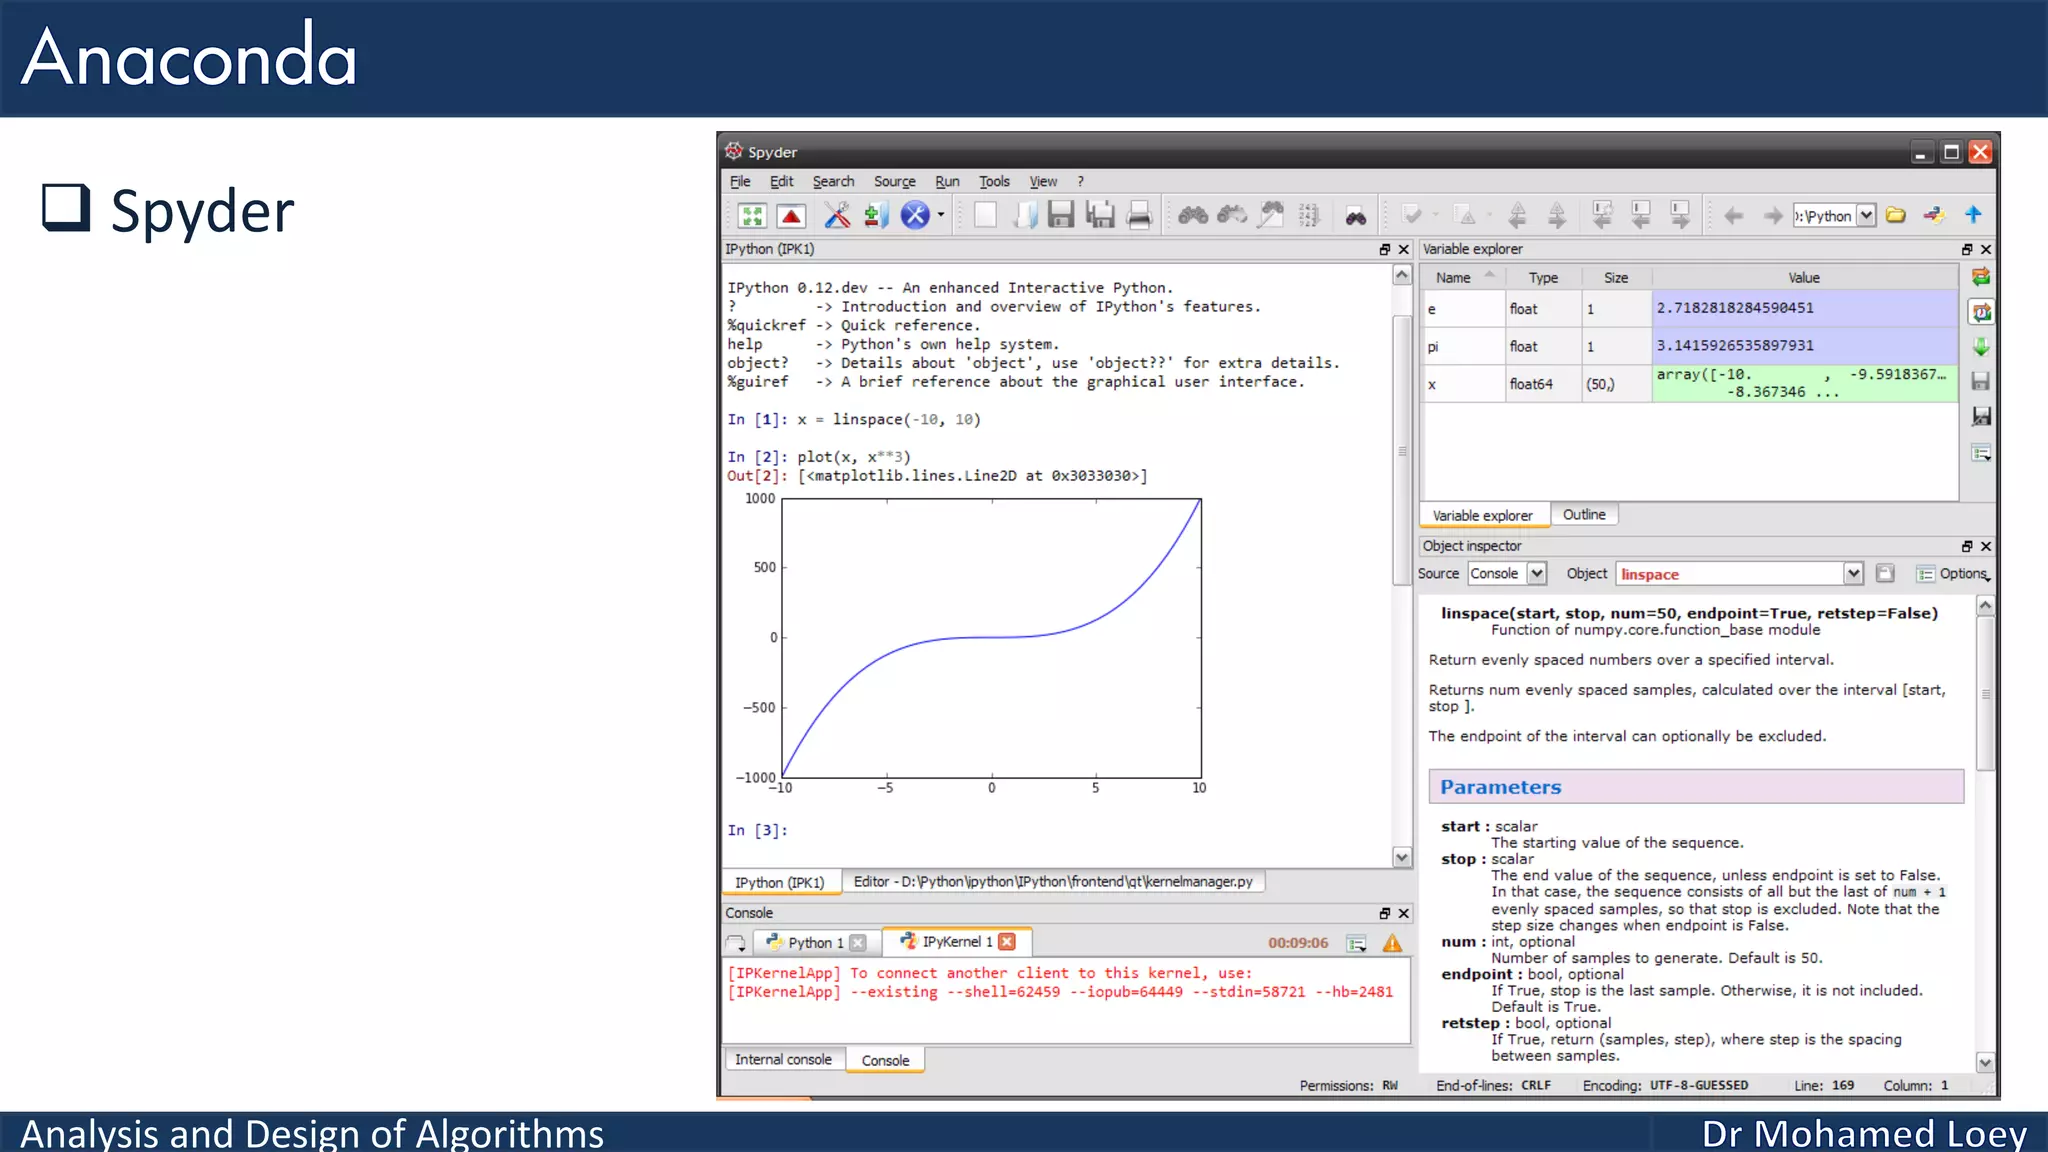Undock the Variable explorer pane
The width and height of the screenshot is (2048, 1152).
pos(1966,249)
